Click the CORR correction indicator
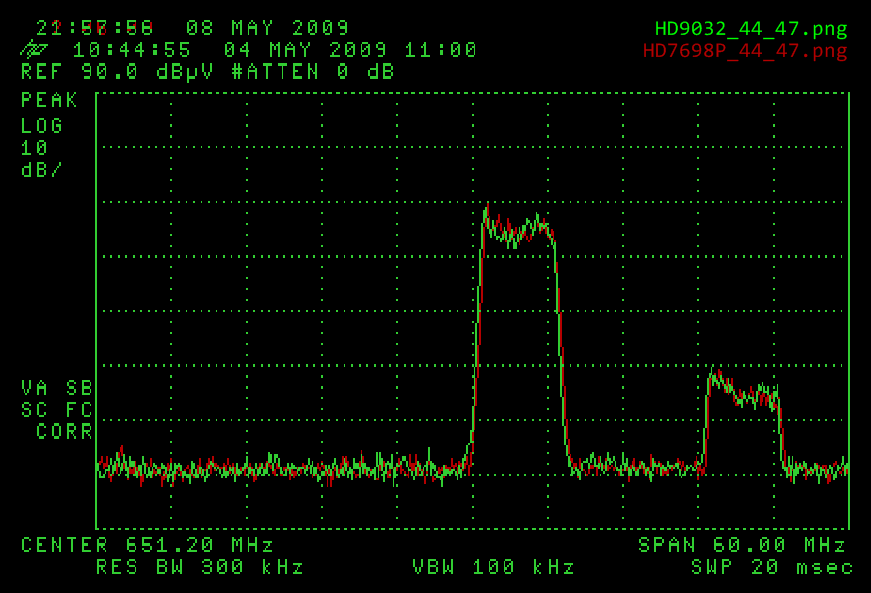The height and width of the screenshot is (593, 871). 64,432
